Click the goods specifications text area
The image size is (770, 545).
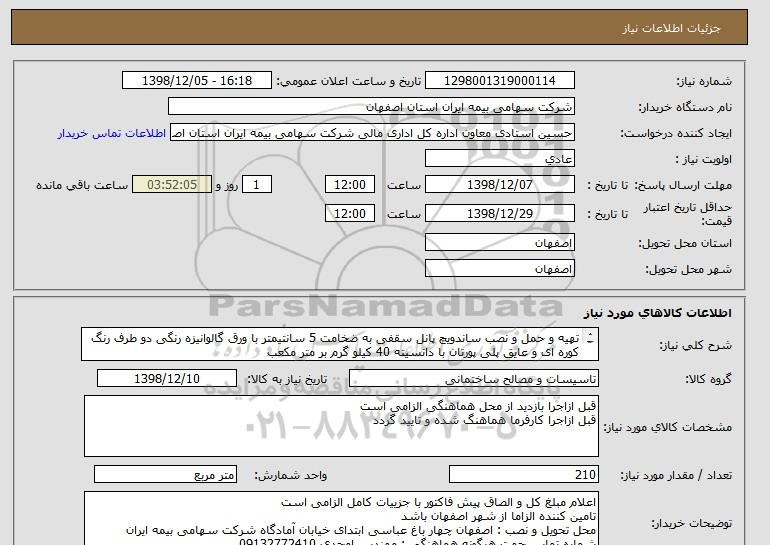click(341, 426)
